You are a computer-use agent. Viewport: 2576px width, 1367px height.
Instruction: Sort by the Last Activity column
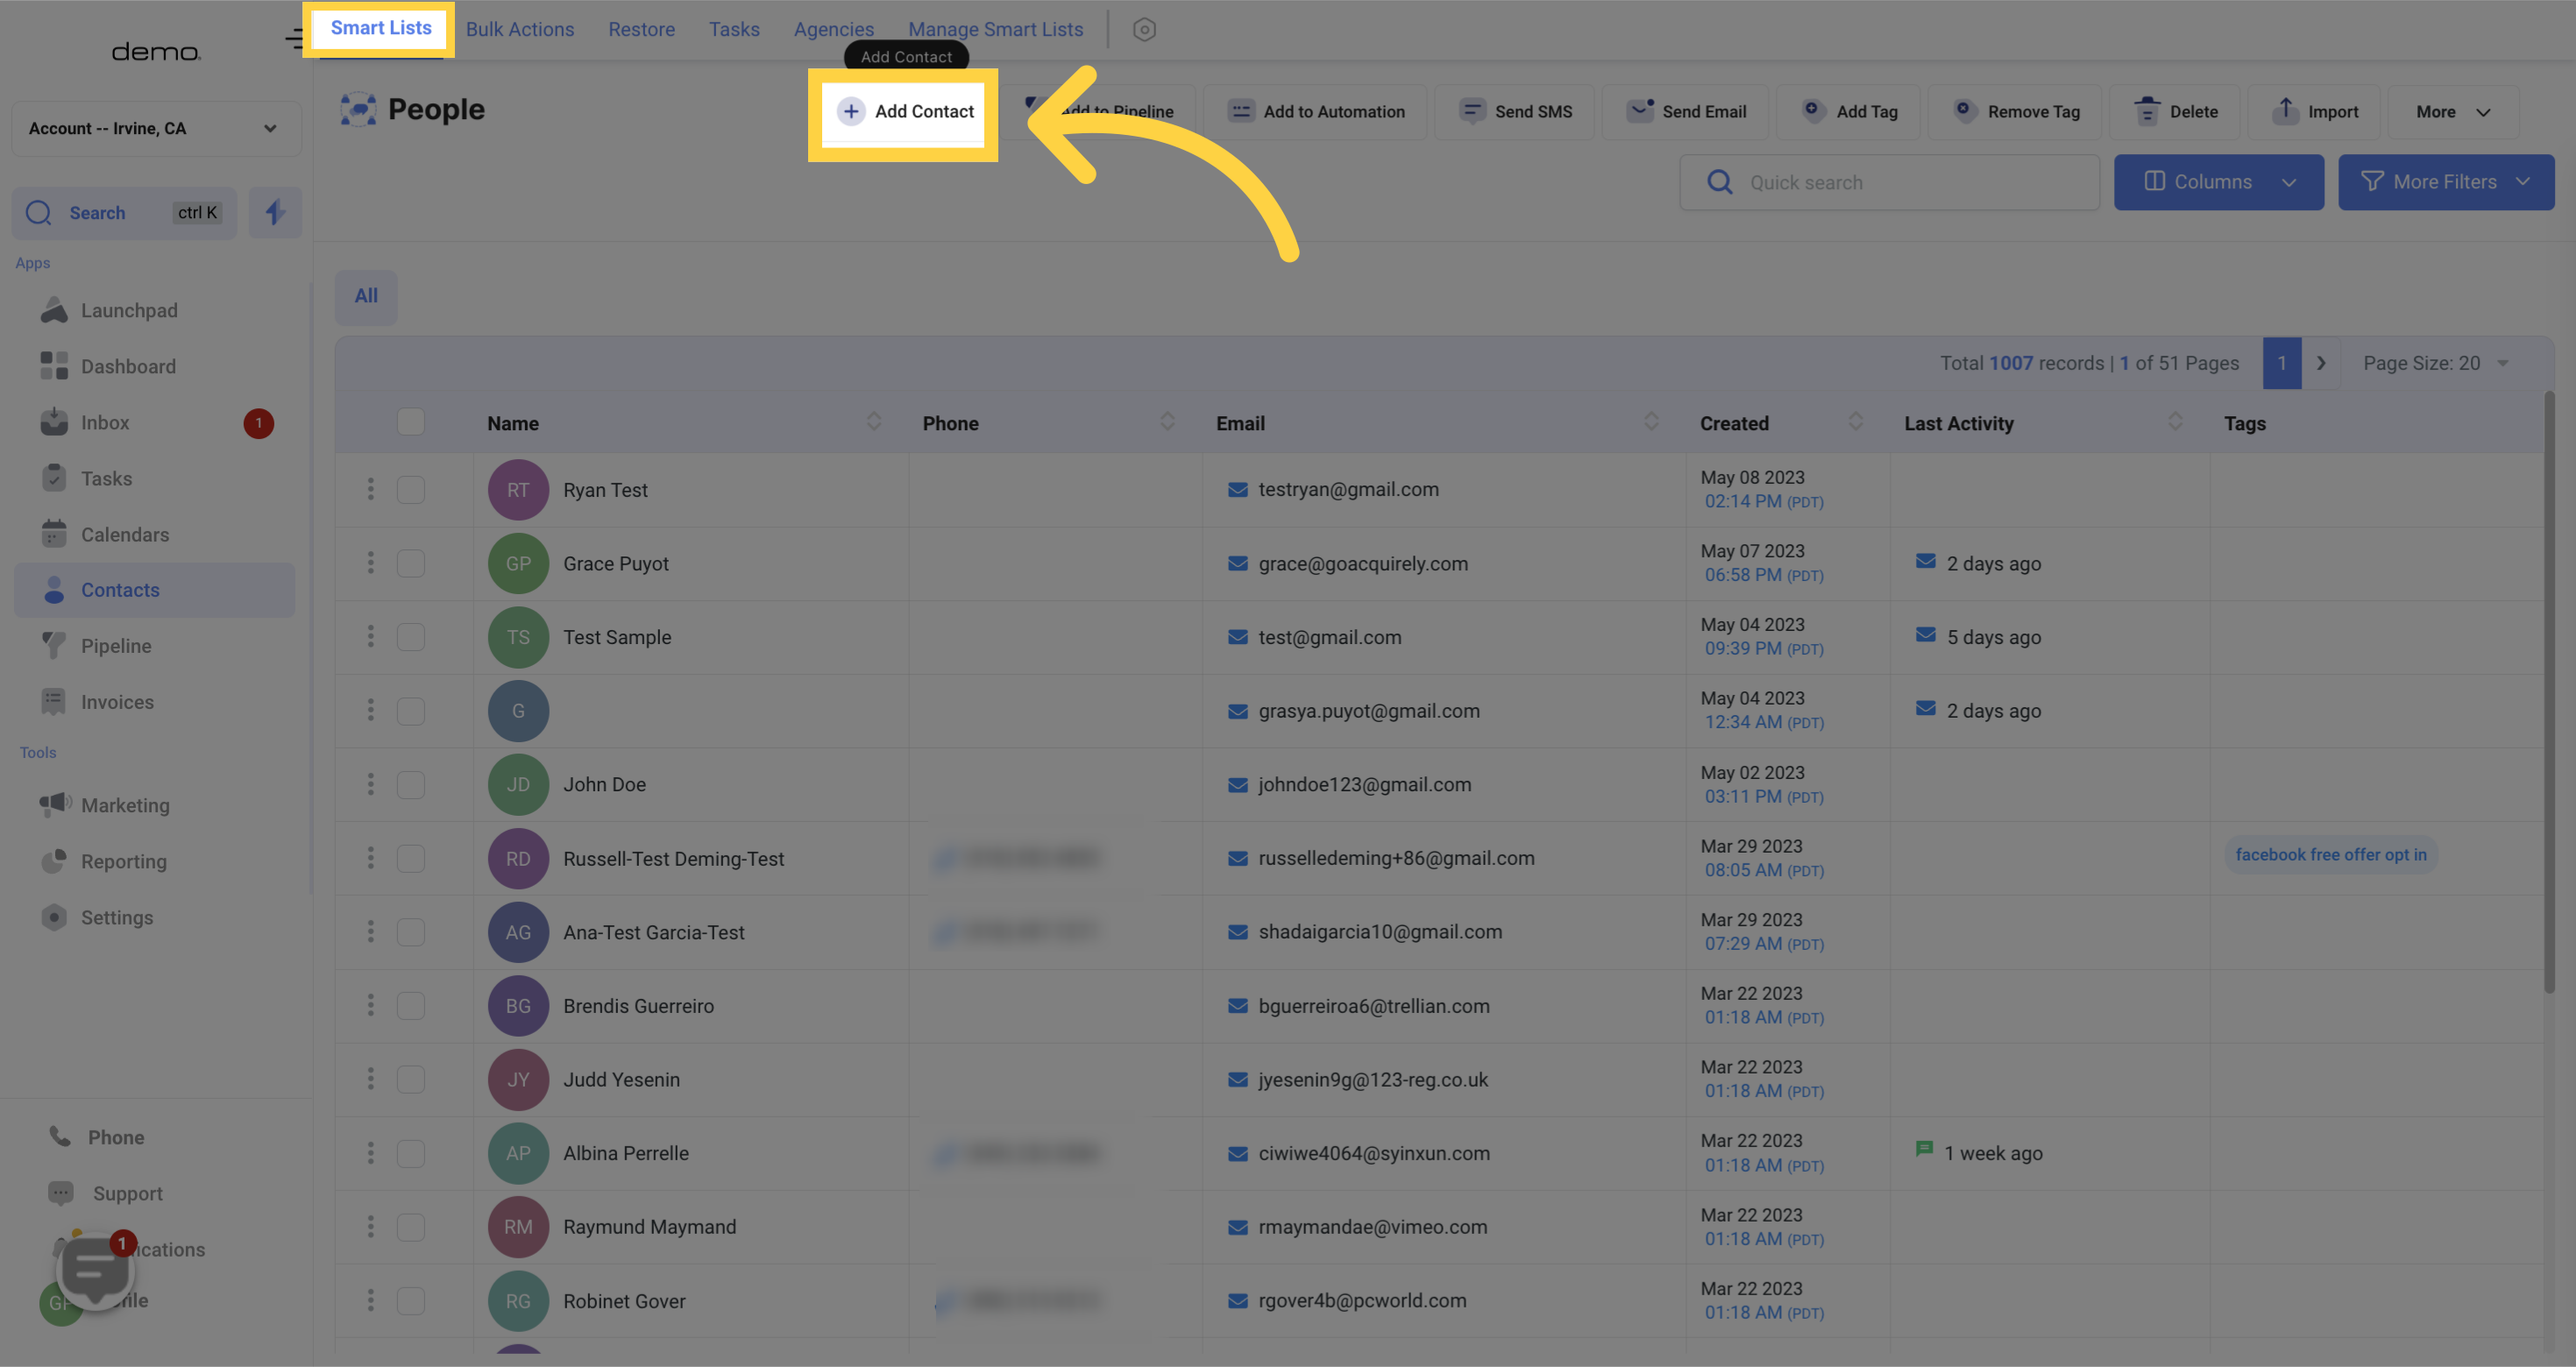point(2175,422)
